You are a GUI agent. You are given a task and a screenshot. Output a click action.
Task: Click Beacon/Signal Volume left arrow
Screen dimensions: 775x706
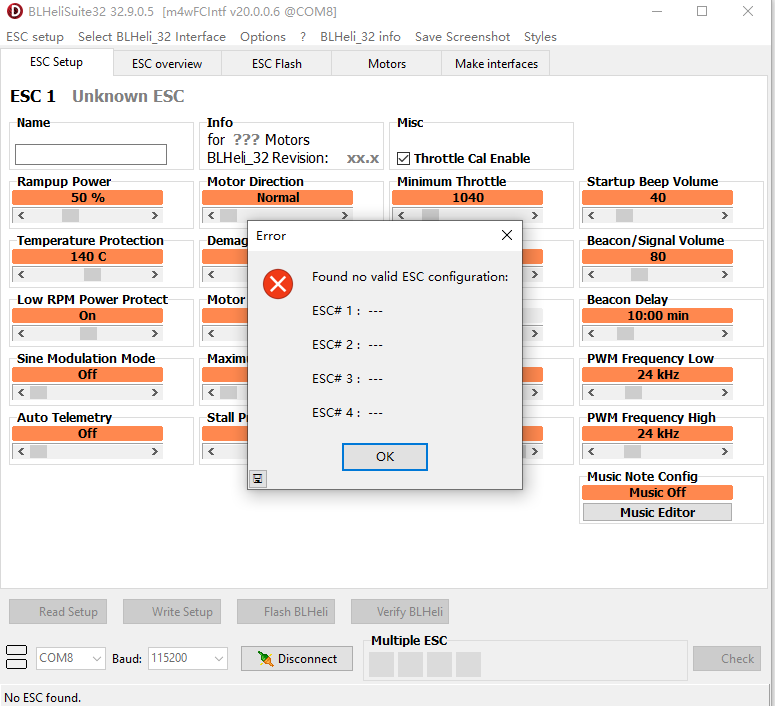pyautogui.click(x=591, y=274)
